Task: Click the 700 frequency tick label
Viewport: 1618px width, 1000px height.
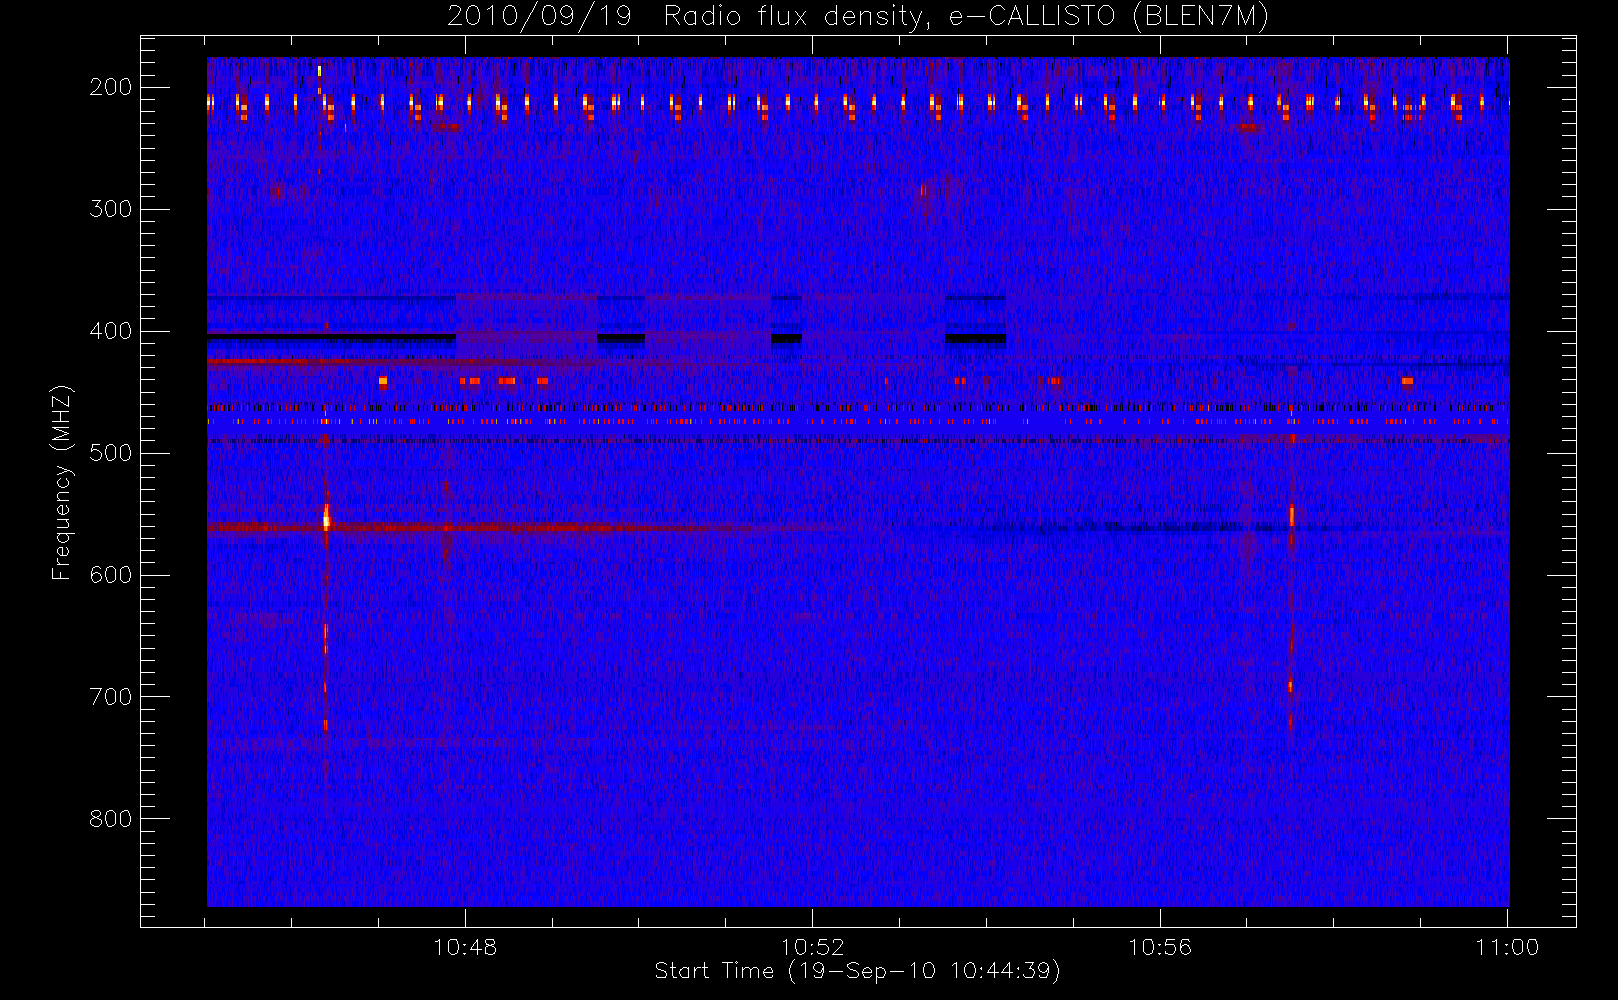Action: pos(110,697)
